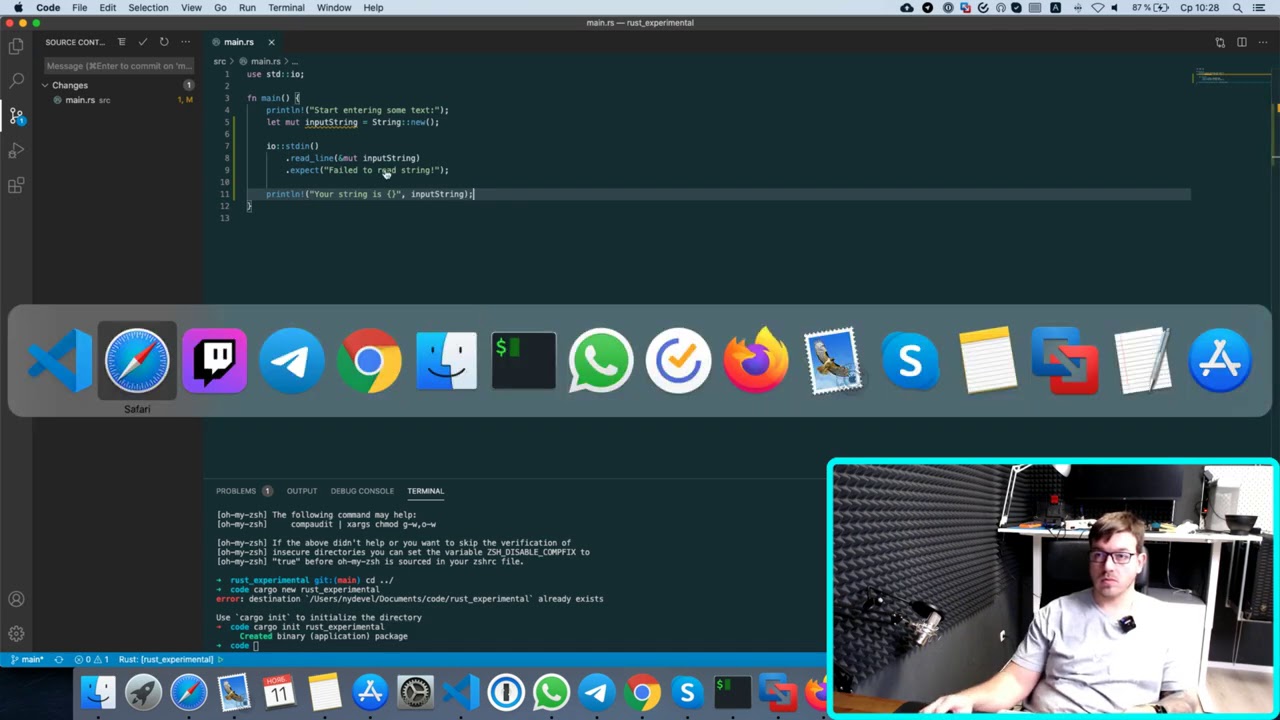Viewport: 1280px width, 720px height.
Task: Commit changes with the checkmark icon
Action: click(142, 42)
